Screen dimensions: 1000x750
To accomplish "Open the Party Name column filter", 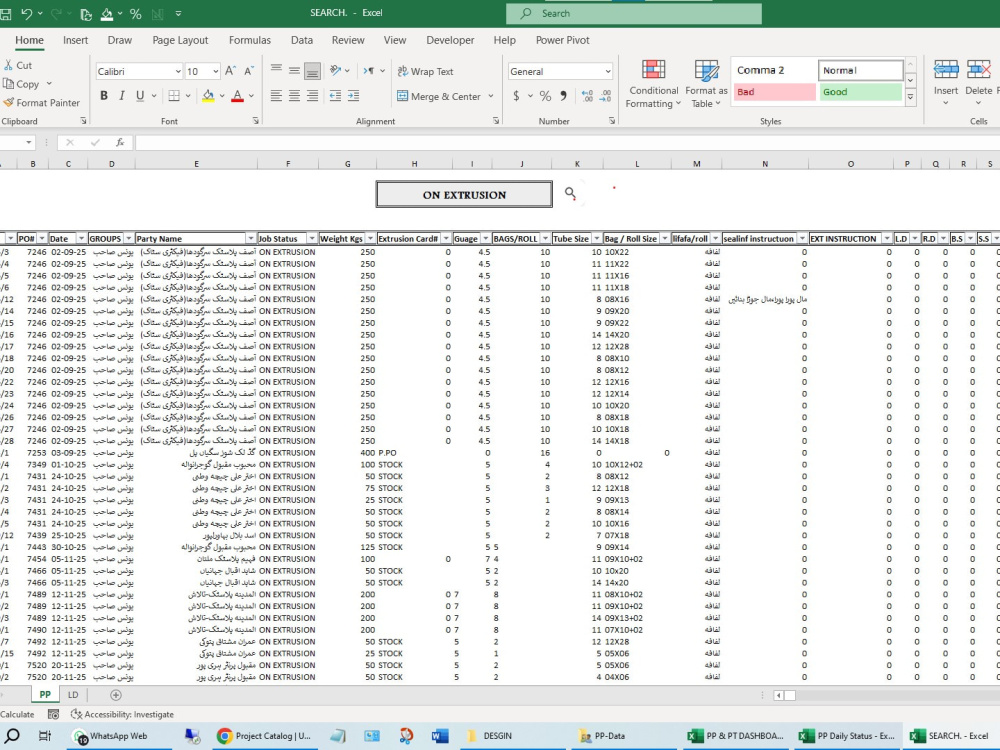I will (251, 239).
